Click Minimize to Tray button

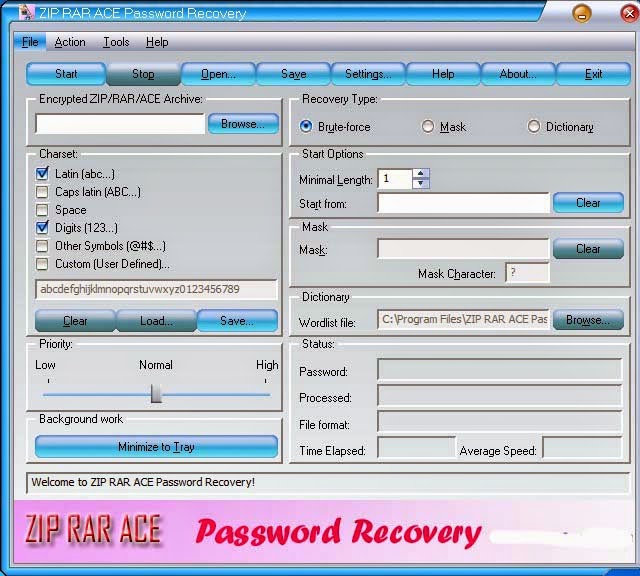[x=156, y=447]
